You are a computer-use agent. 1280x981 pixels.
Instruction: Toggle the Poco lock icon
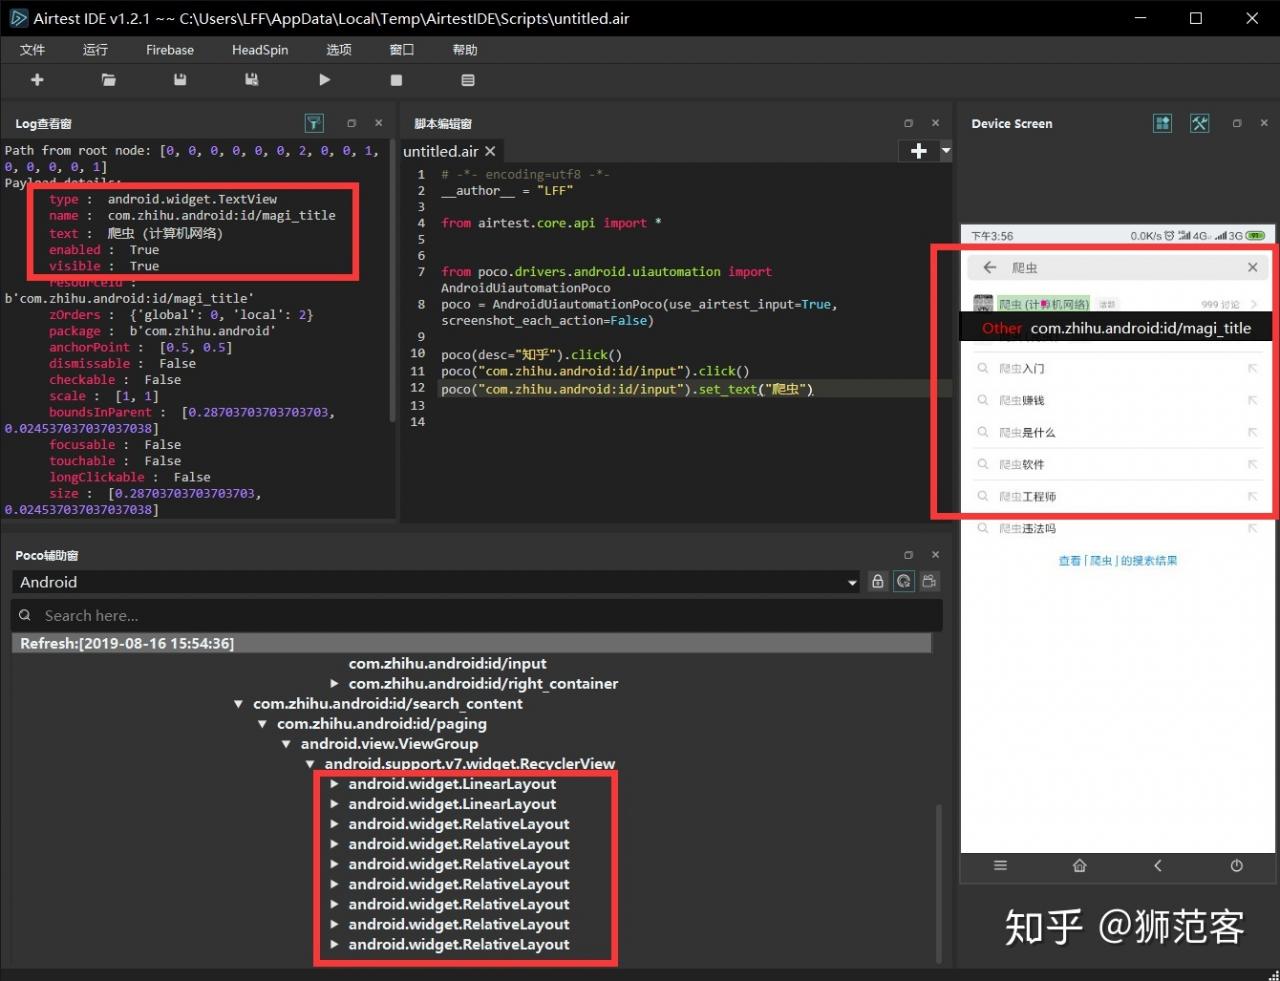coord(878,581)
